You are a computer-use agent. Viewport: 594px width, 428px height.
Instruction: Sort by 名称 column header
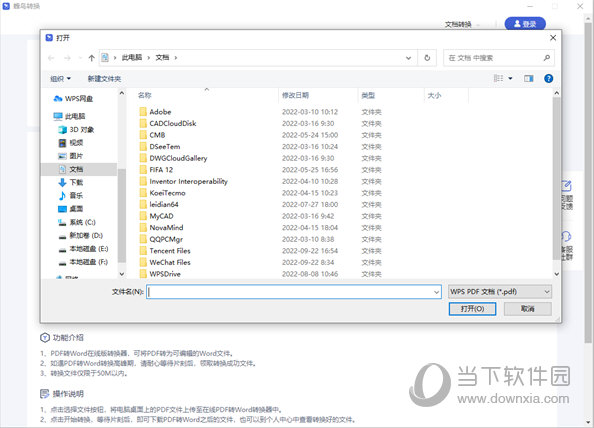[145, 95]
